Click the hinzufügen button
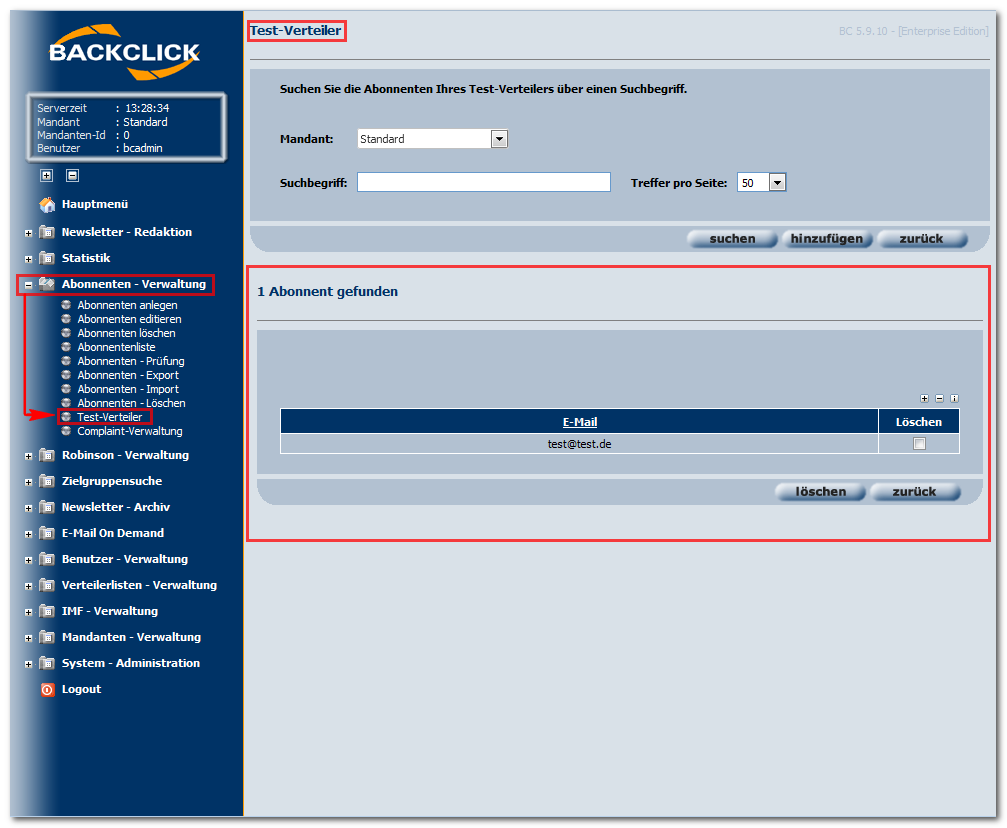Viewport: 1007px width, 828px height. (x=827, y=239)
